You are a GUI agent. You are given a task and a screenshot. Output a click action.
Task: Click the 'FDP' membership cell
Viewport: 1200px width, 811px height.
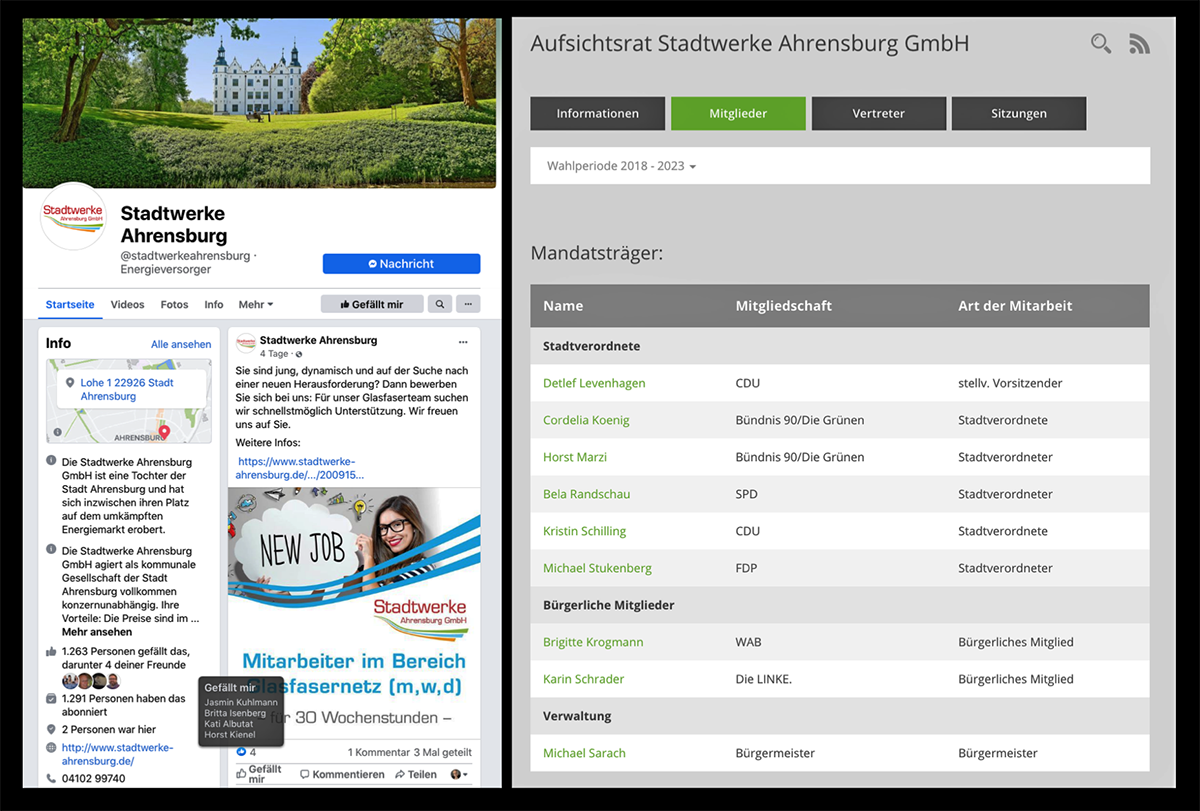click(746, 568)
